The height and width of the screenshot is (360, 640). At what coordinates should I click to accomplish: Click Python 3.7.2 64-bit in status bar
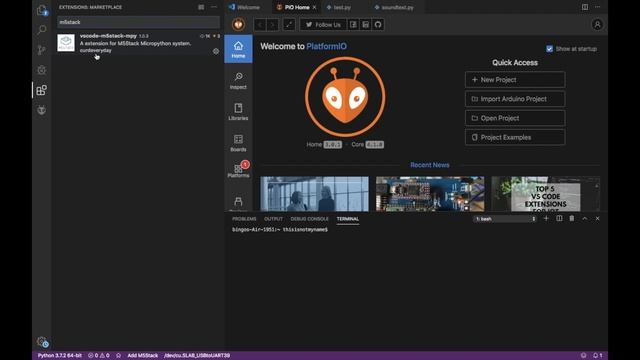(60, 356)
